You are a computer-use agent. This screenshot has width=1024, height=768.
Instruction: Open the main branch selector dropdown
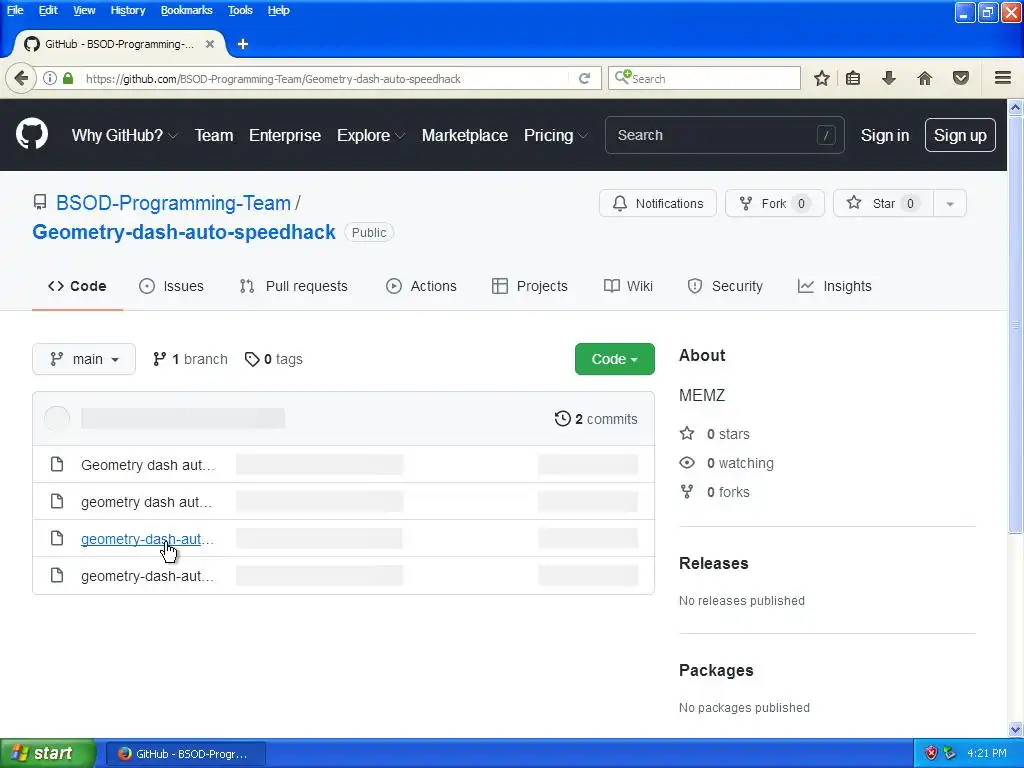click(84, 359)
